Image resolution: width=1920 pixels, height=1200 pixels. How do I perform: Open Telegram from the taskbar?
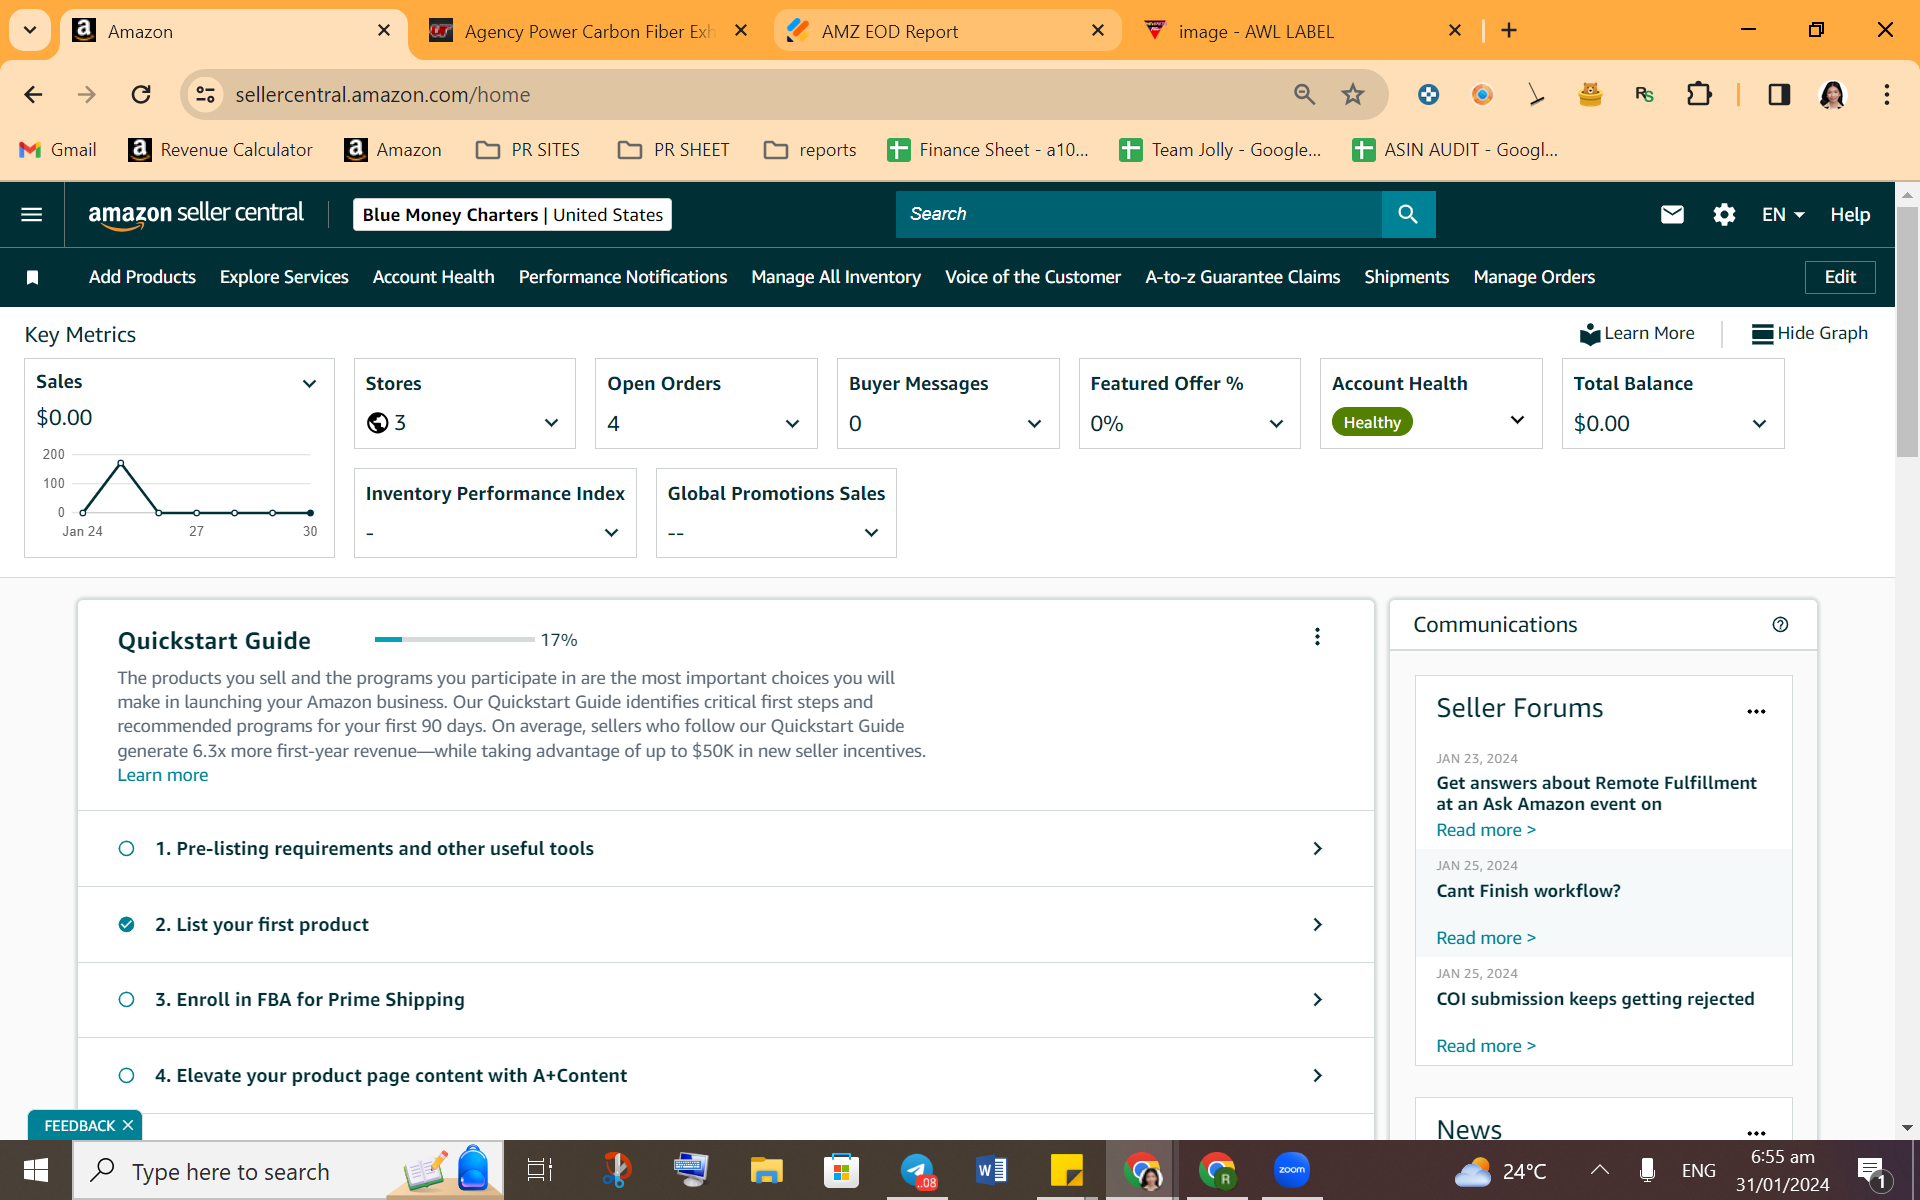(x=916, y=1170)
